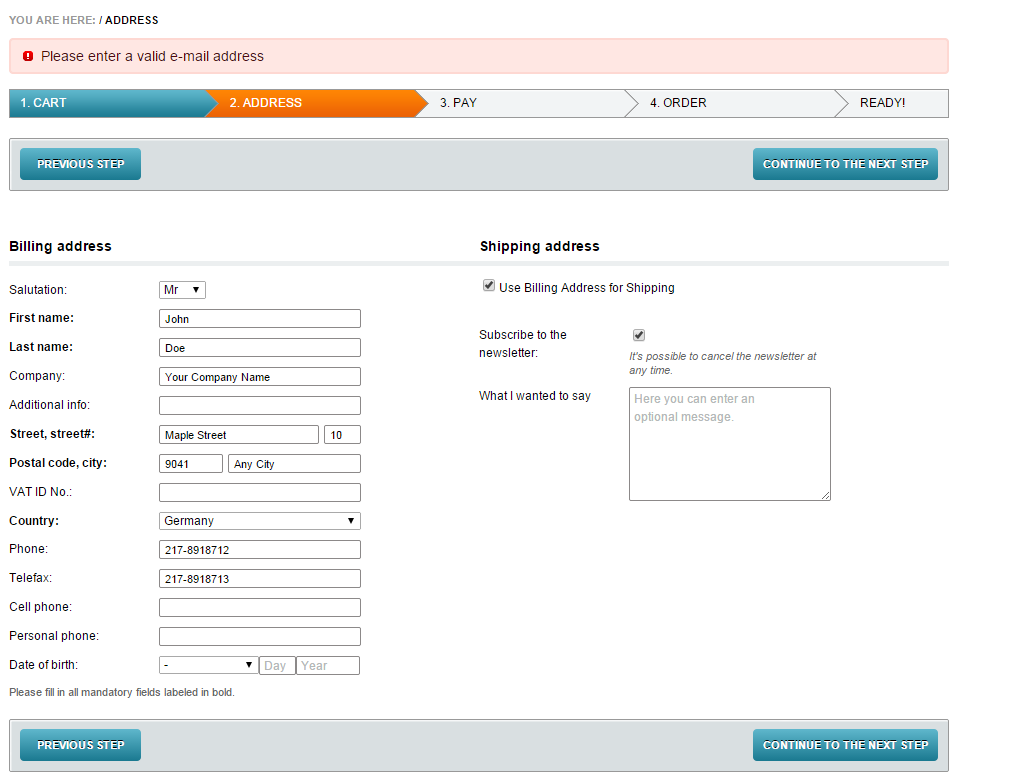Go to step 1. CART
Screen dimensions: 1018x775
click(108, 103)
